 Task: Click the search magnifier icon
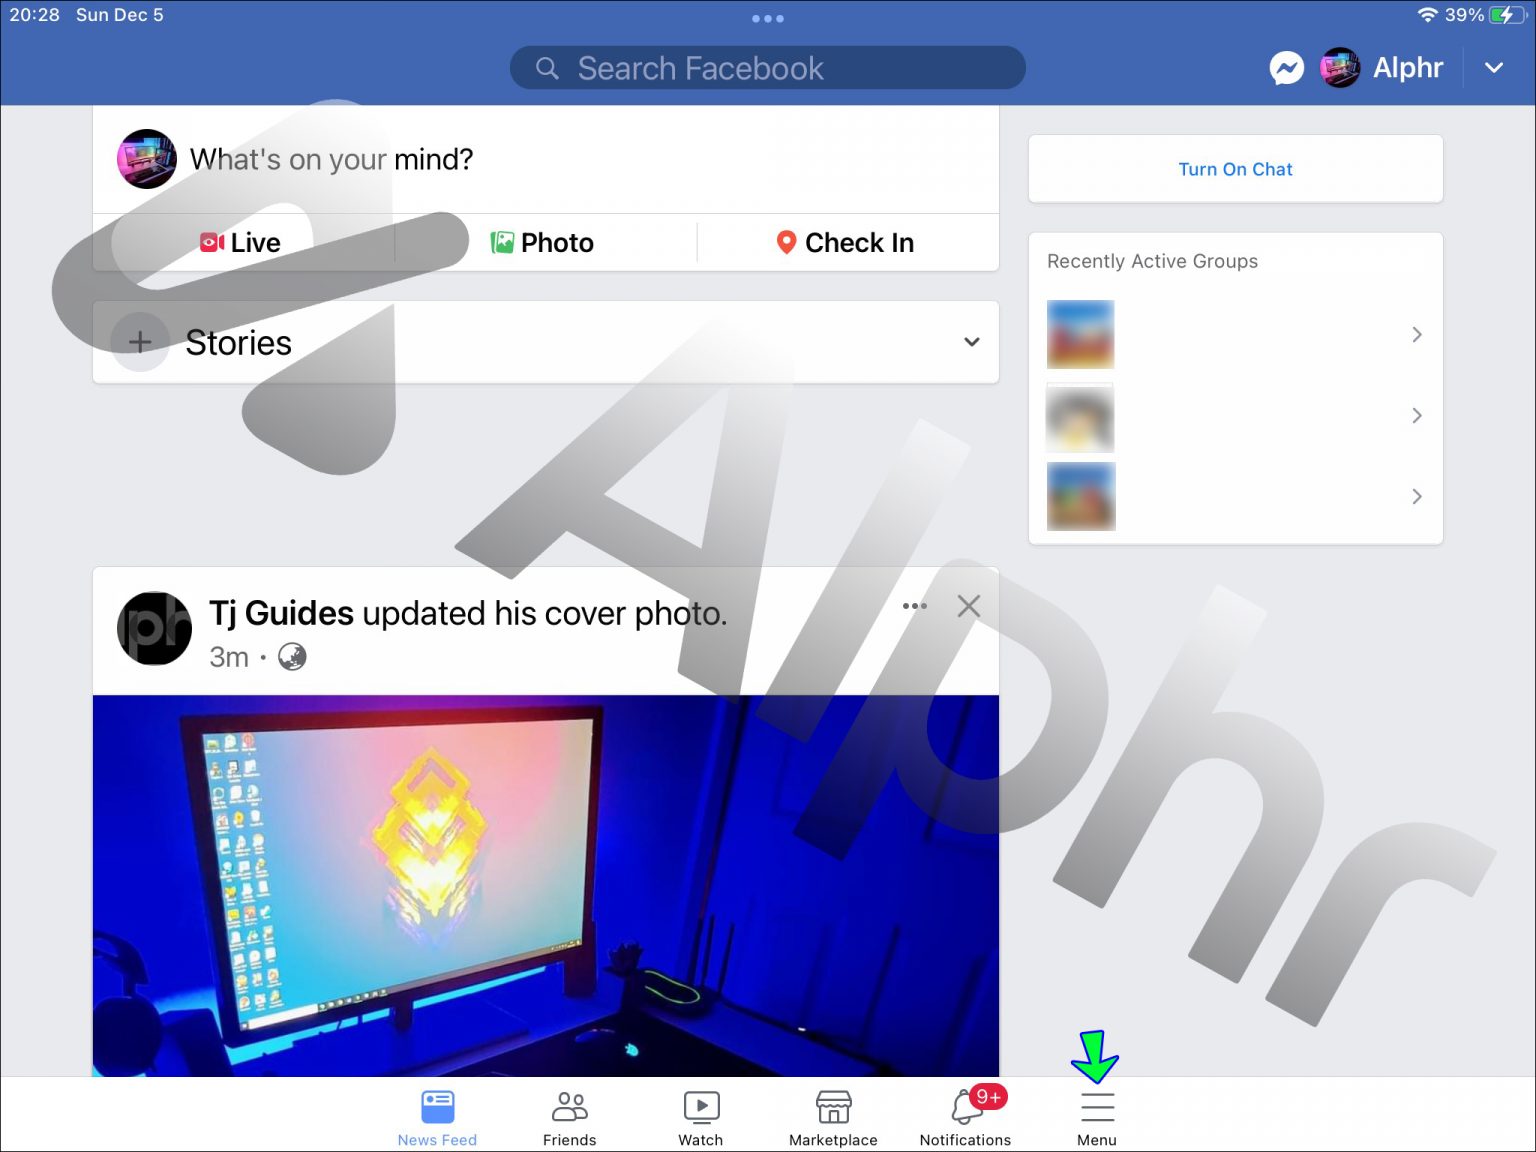pos(547,68)
